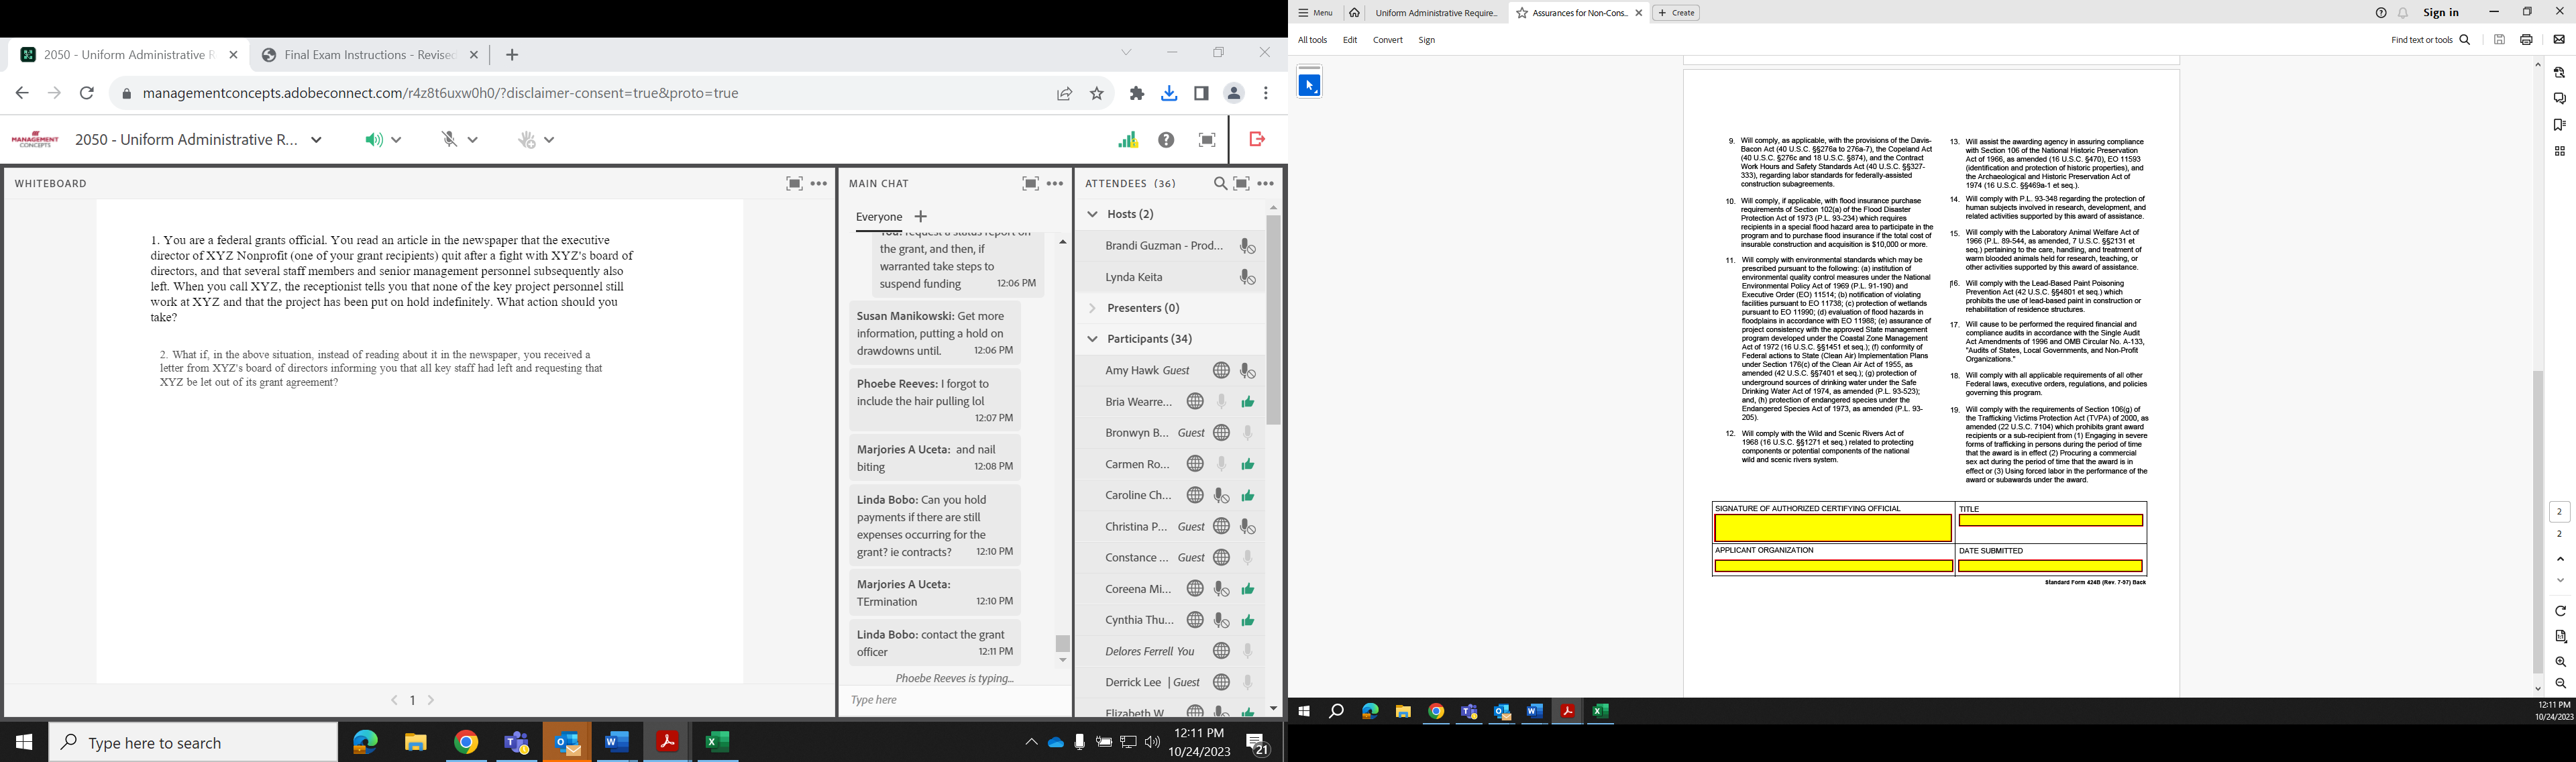Switch to Final Exam Instructions browser tab
This screenshot has width=2576, height=762.
pos(369,55)
